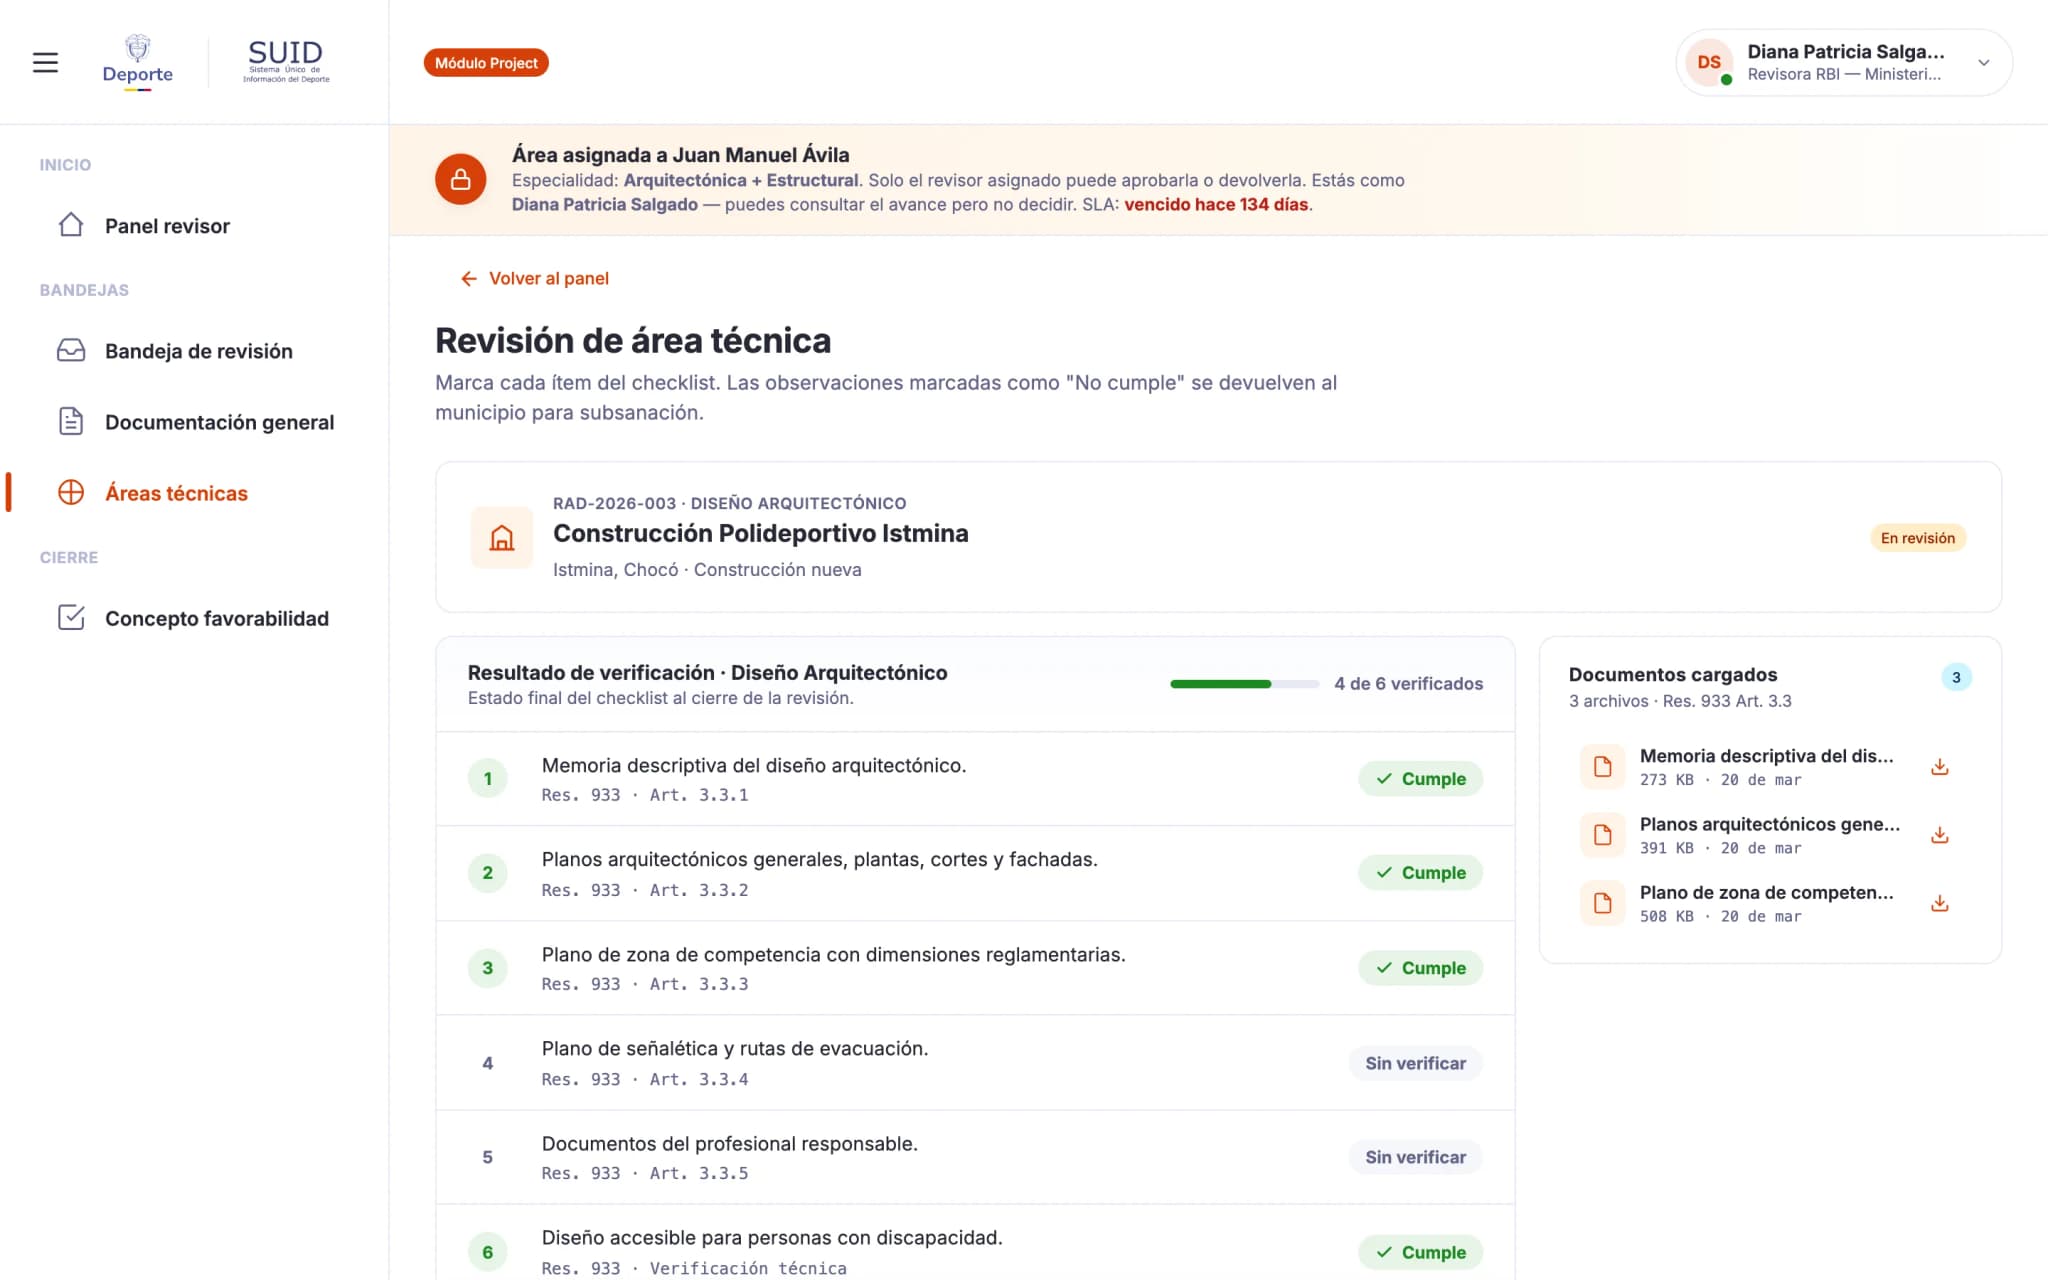This screenshot has height=1280, width=2048.
Task: Click Volver al panel link
Action: (534, 278)
